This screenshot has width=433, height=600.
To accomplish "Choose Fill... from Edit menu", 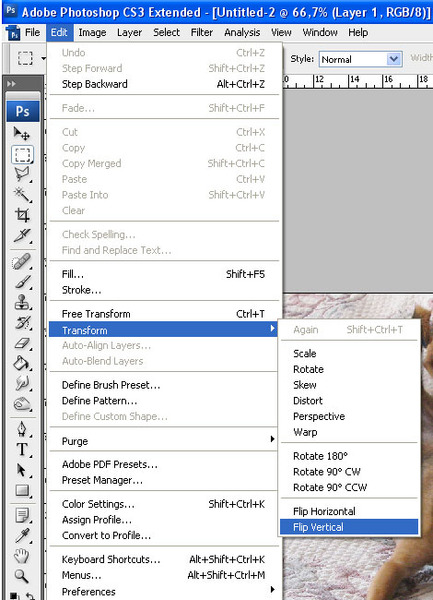I will point(164,274).
